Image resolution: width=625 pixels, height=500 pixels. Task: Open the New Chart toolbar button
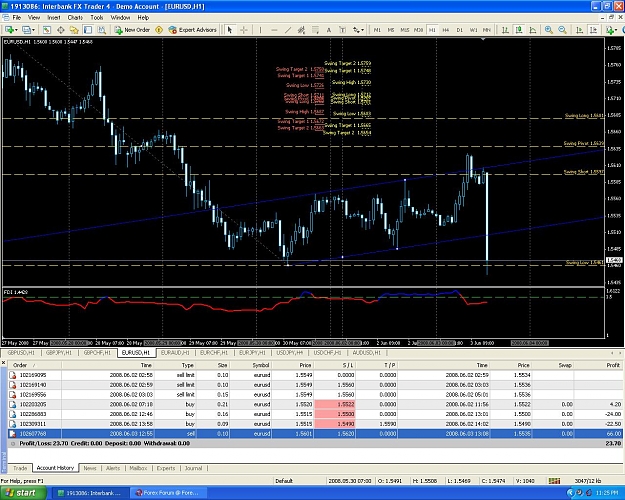pyautogui.click(x=10, y=30)
